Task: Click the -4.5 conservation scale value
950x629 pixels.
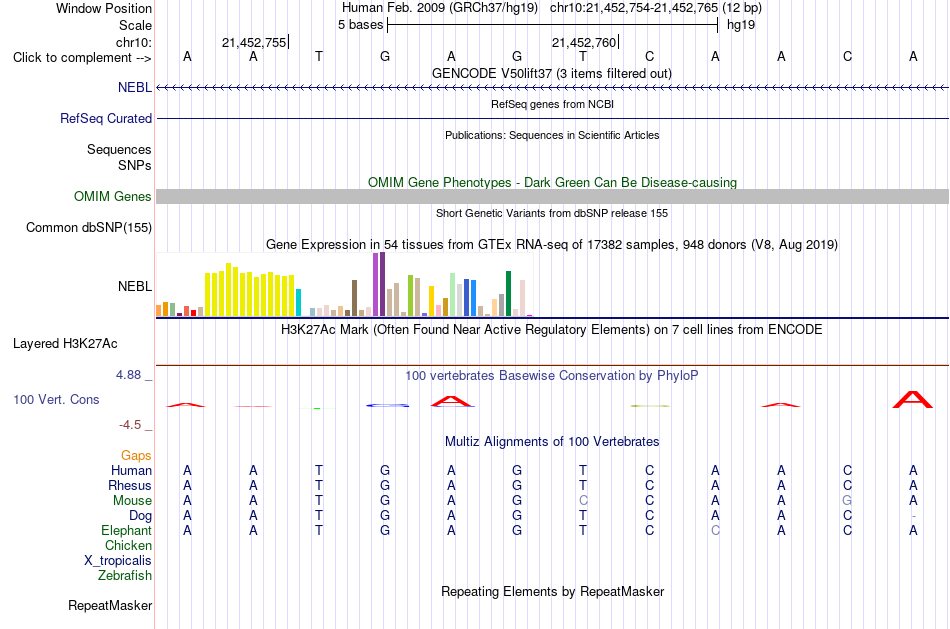Action: (x=130, y=425)
